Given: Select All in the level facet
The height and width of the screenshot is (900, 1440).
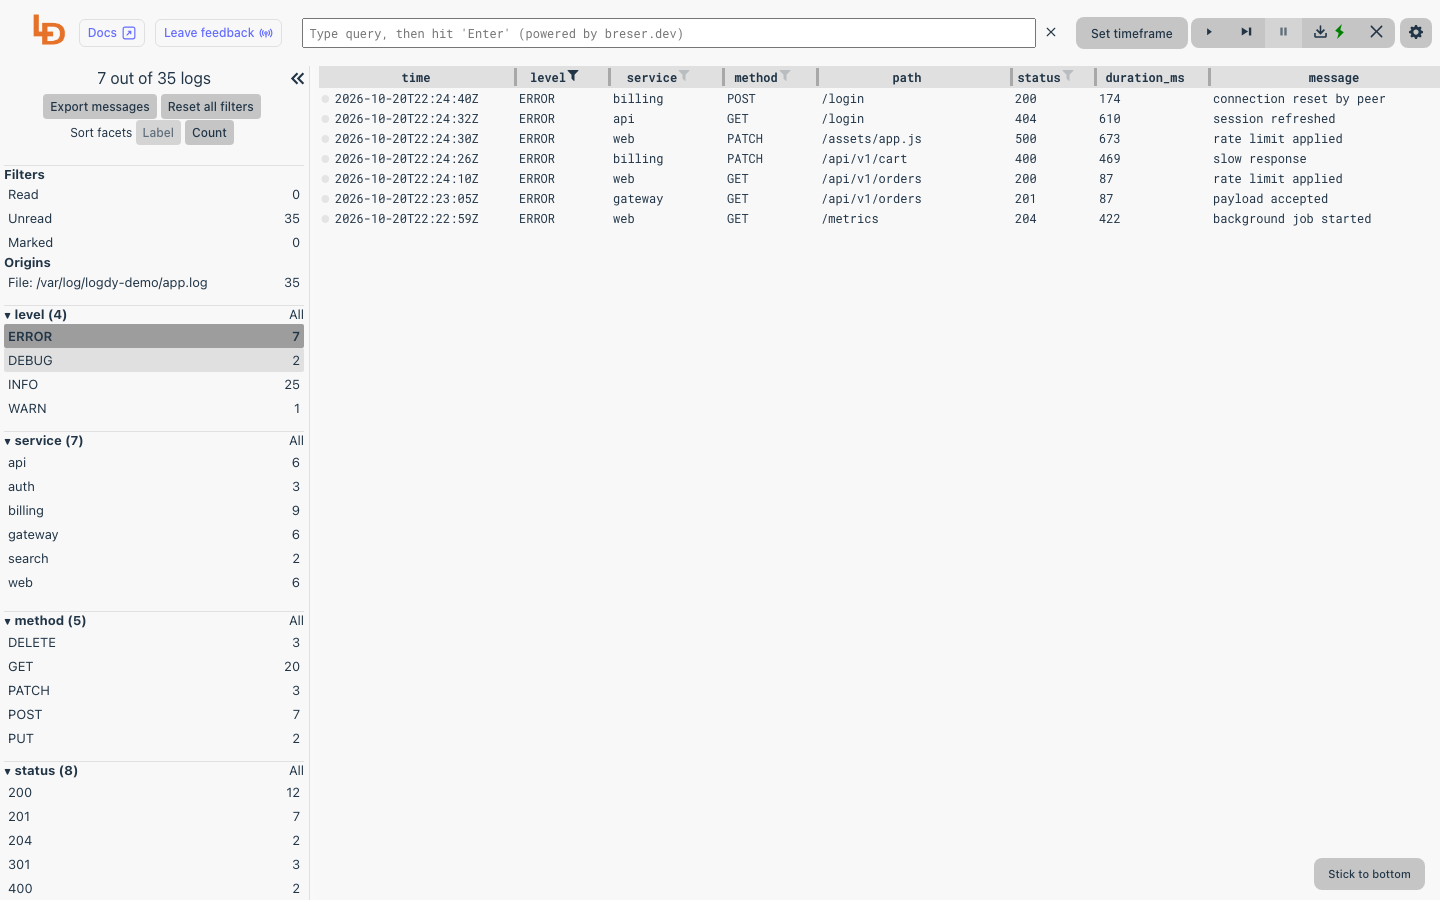Looking at the screenshot, I should click(296, 315).
